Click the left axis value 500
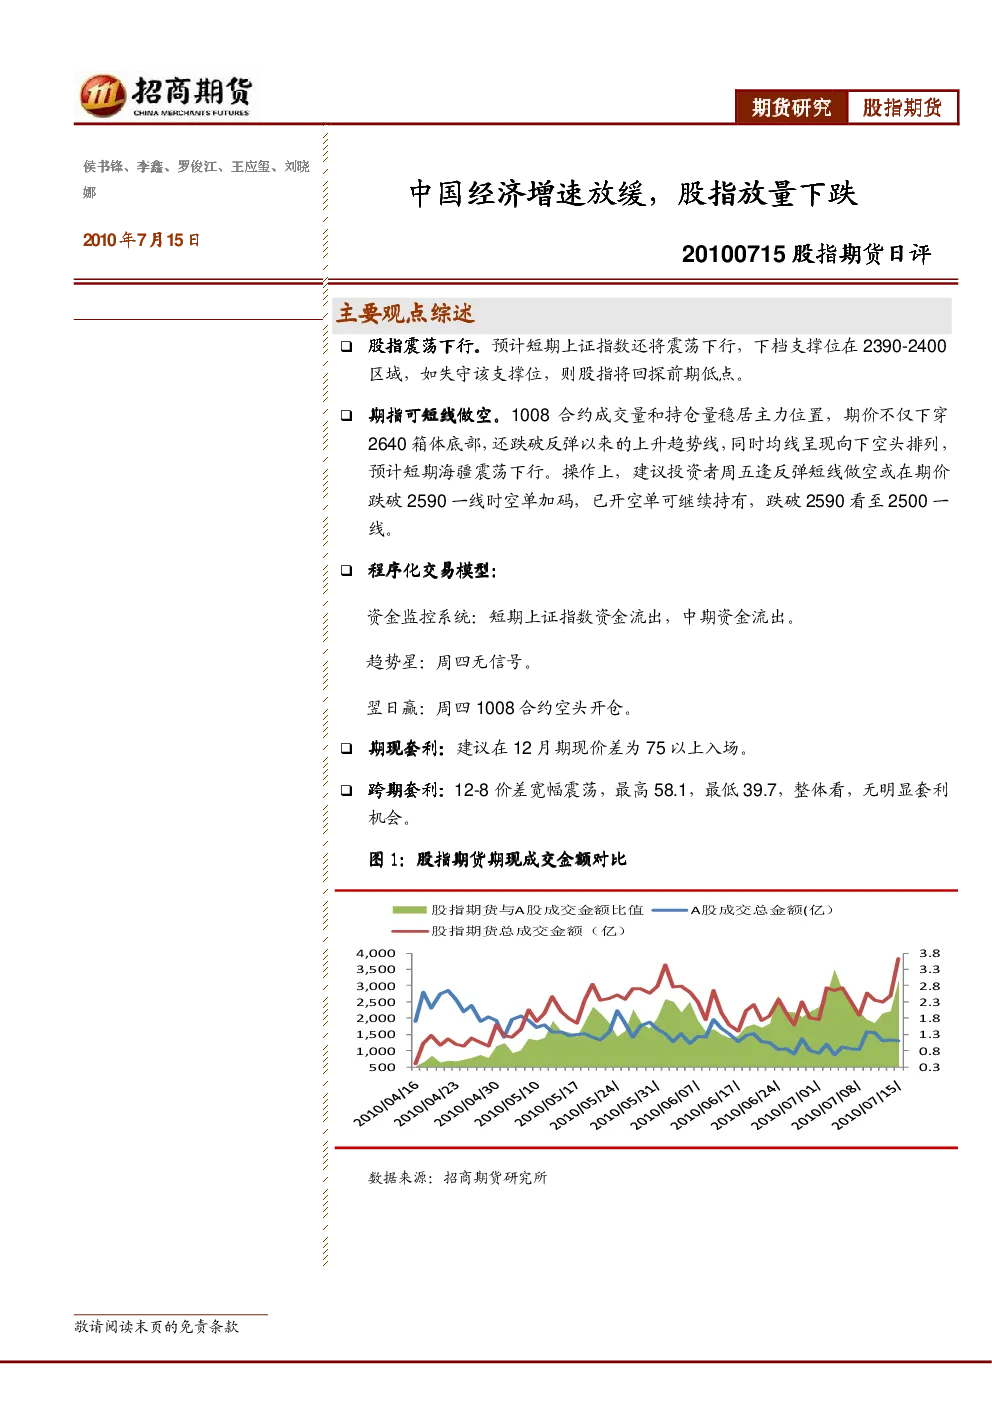Viewport: 992px width, 1403px height. [383, 1067]
